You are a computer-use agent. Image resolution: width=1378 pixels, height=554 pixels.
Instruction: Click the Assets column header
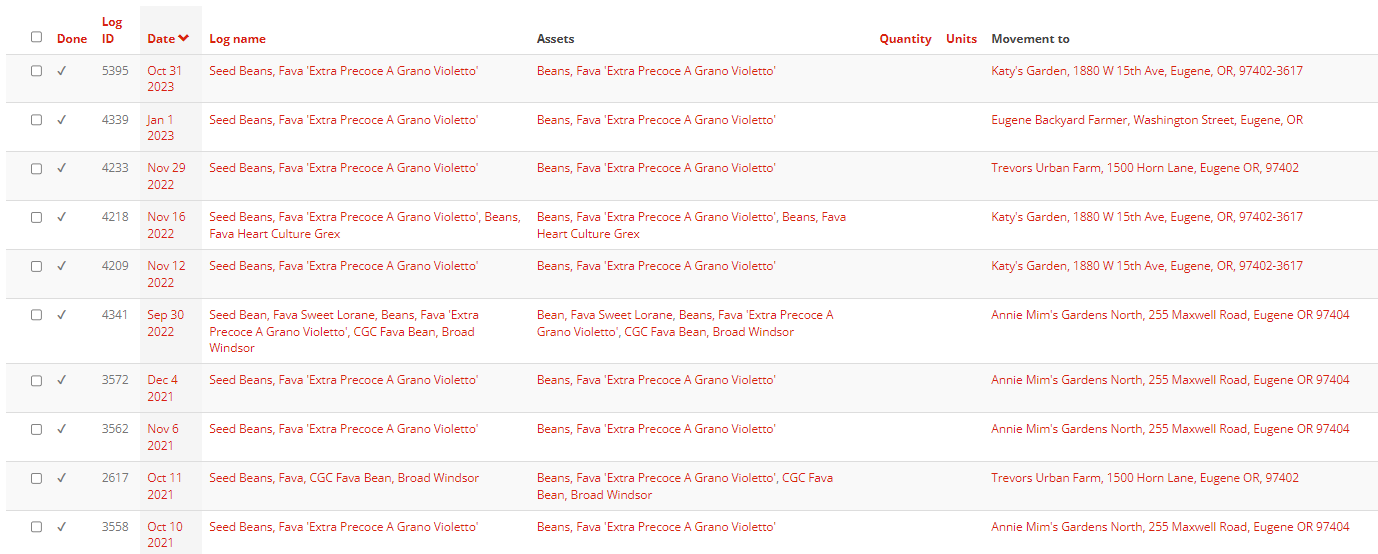point(556,39)
